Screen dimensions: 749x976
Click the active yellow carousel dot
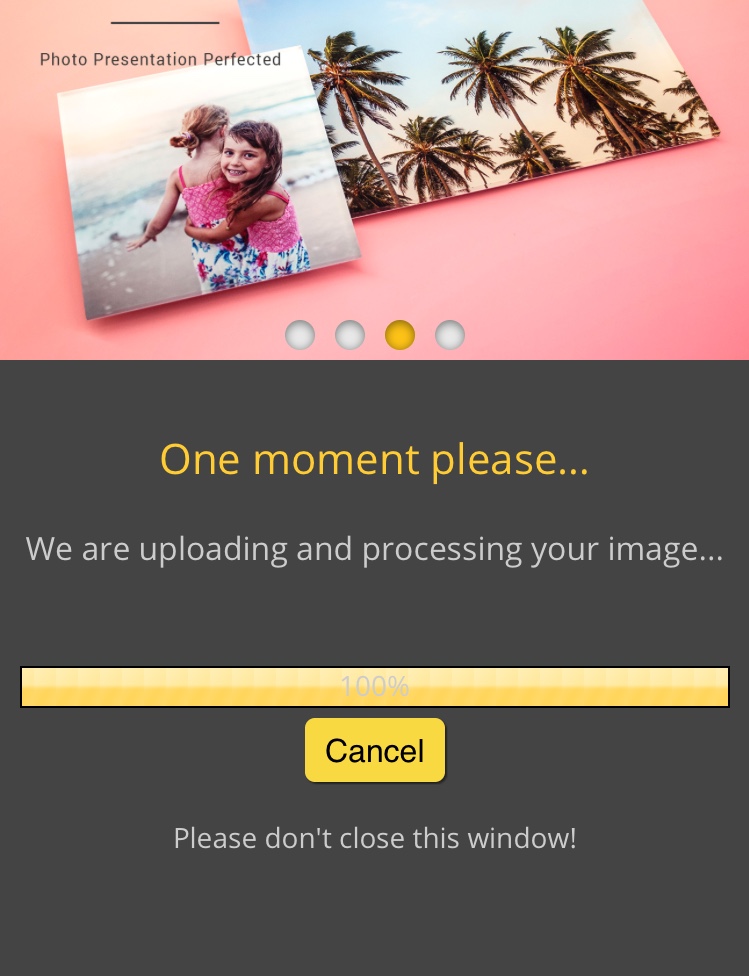(400, 335)
